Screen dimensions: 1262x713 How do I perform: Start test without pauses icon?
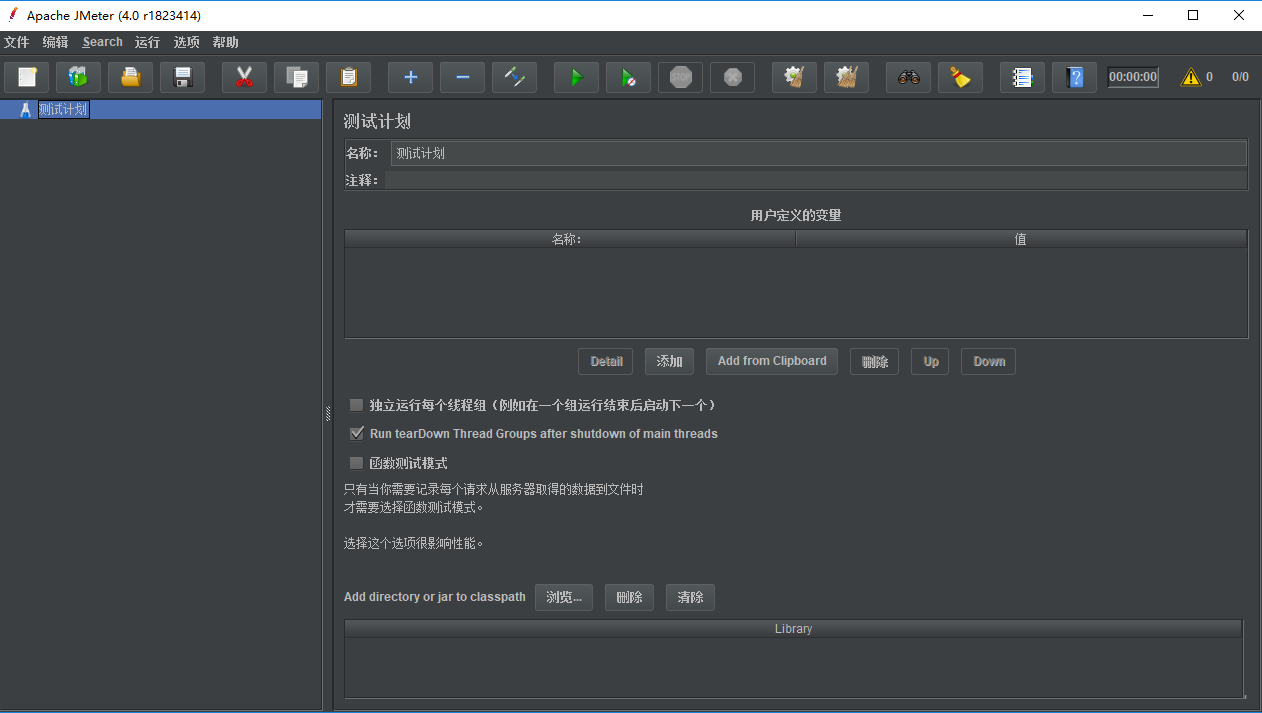pyautogui.click(x=629, y=77)
